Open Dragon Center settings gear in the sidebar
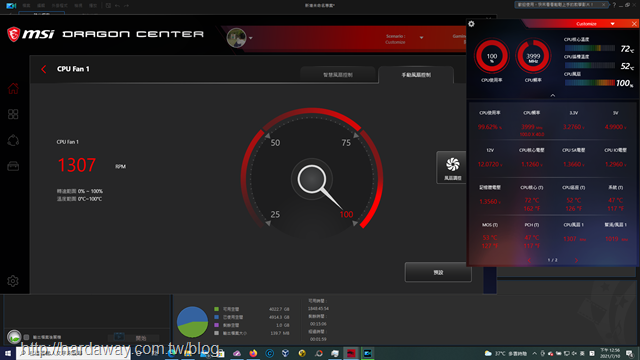 (13, 281)
